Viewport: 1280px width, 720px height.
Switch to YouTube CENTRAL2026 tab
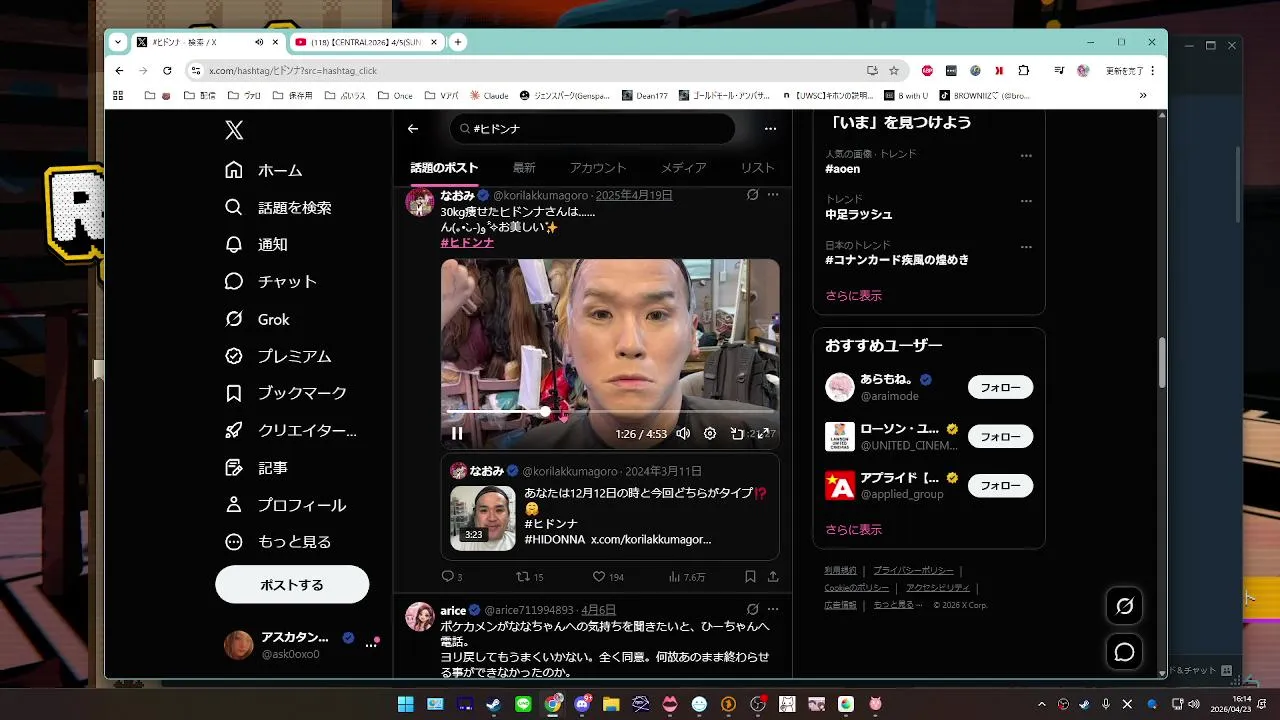(x=366, y=42)
